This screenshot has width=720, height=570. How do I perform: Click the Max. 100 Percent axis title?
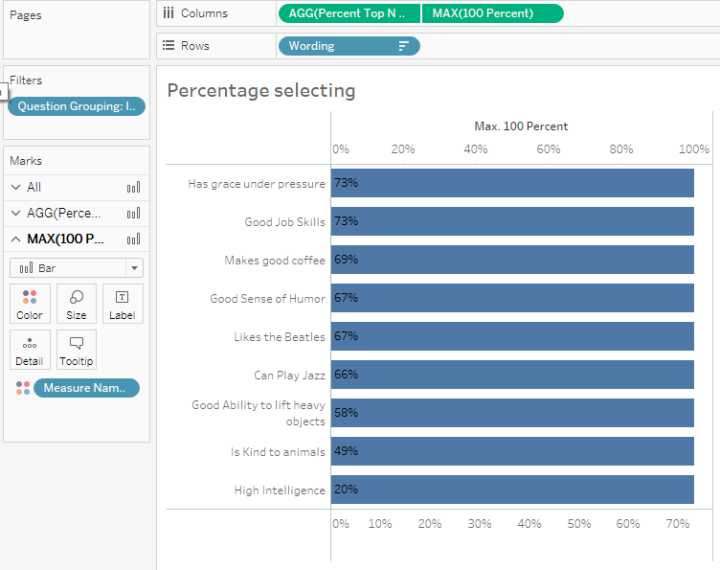coord(521,126)
